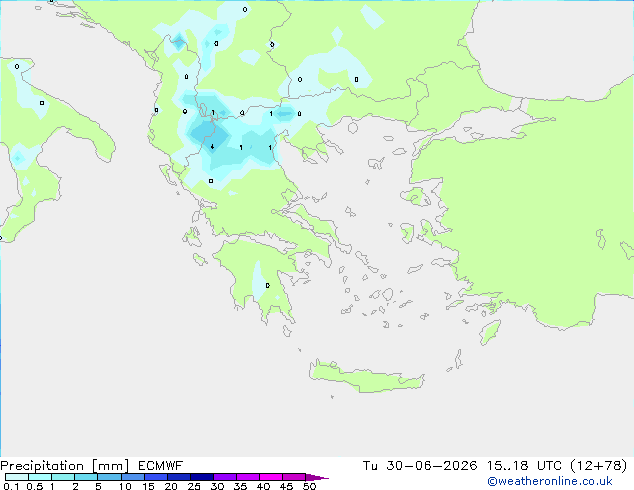Click the legend tick label '0.5'

click(x=35, y=486)
